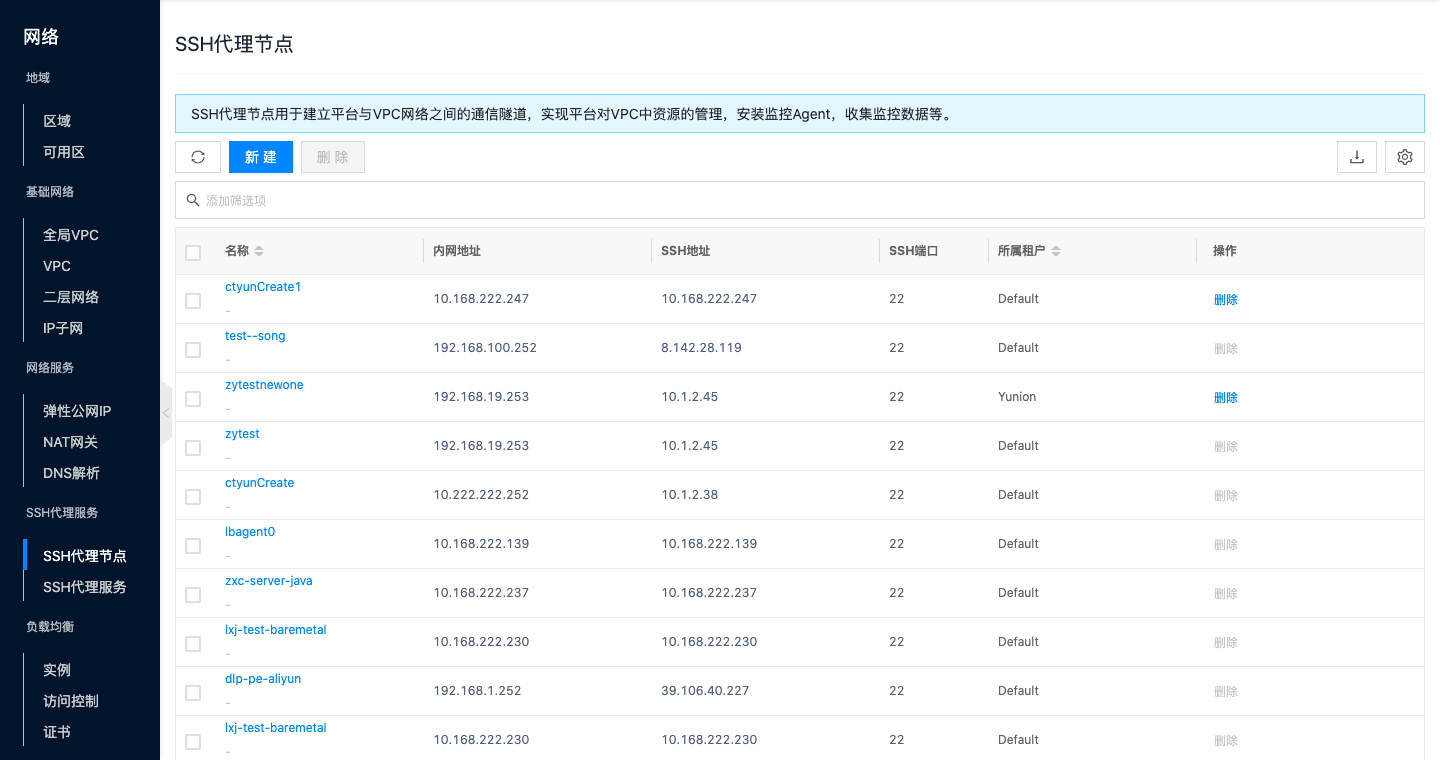
Task: Select SSH代理服务 submenu item under SSH代理节点
Action: [x=85, y=587]
